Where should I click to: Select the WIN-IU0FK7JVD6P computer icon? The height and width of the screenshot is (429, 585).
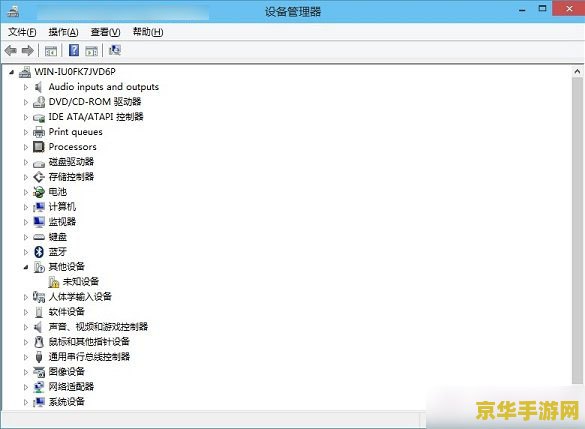(25, 72)
